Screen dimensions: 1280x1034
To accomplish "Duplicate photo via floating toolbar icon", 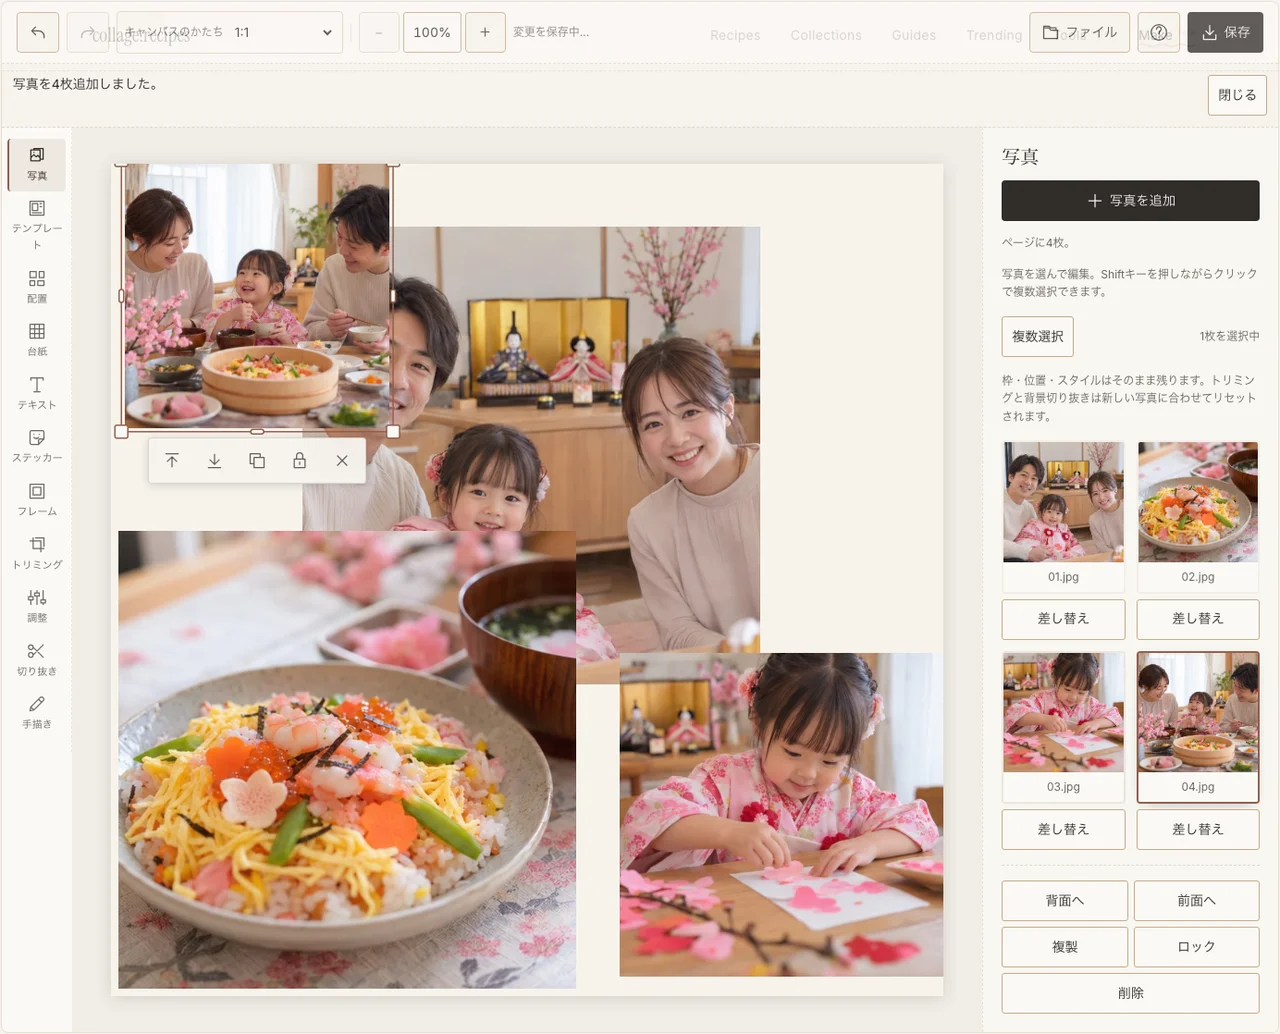I will pyautogui.click(x=257, y=461).
